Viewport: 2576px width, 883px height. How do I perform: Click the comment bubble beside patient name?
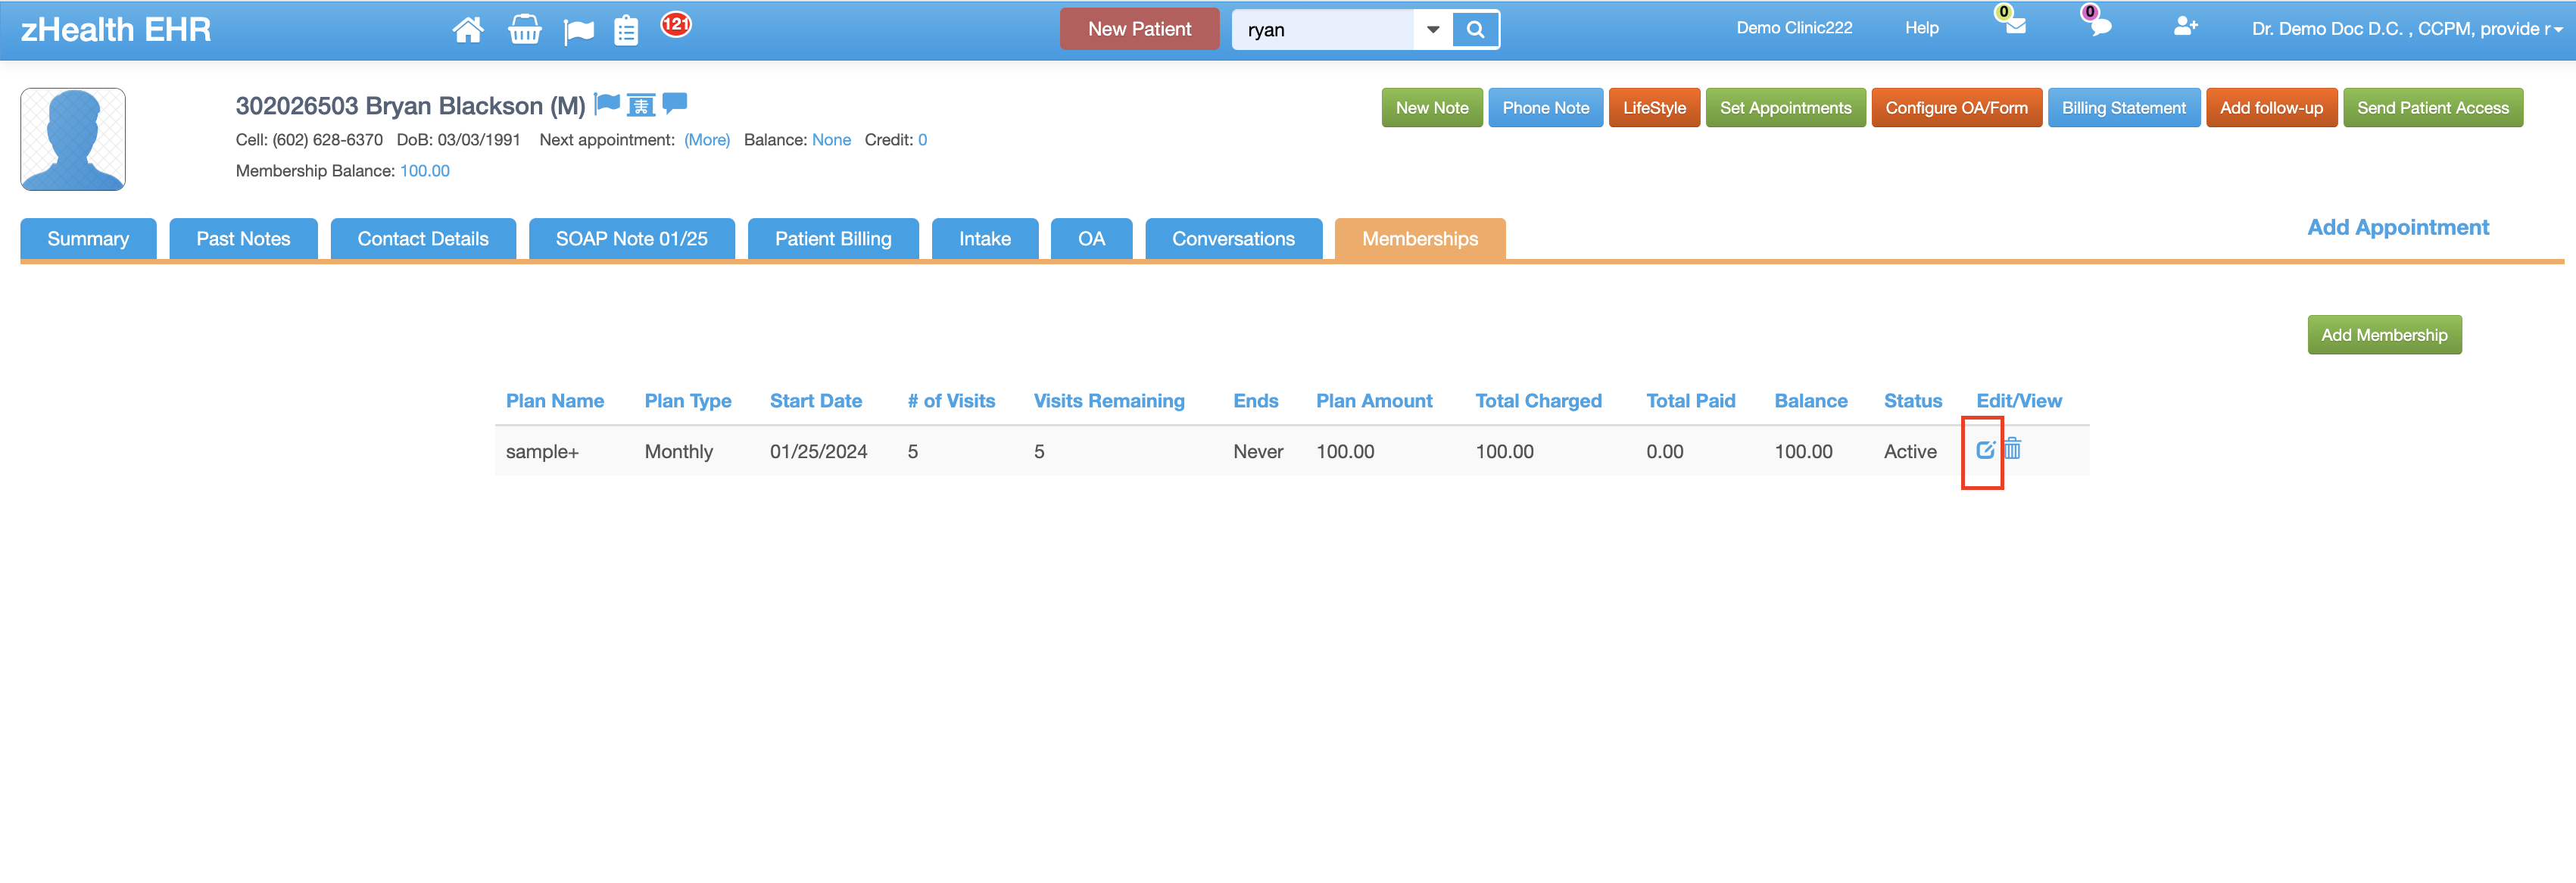coord(675,103)
